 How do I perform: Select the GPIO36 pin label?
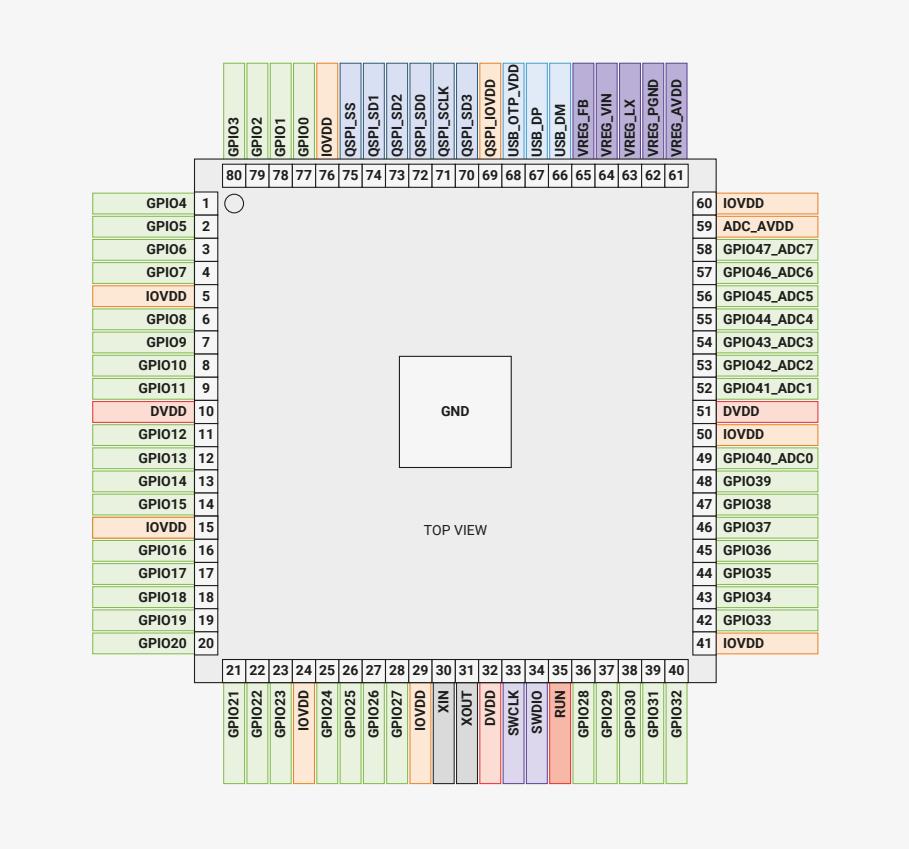click(768, 551)
